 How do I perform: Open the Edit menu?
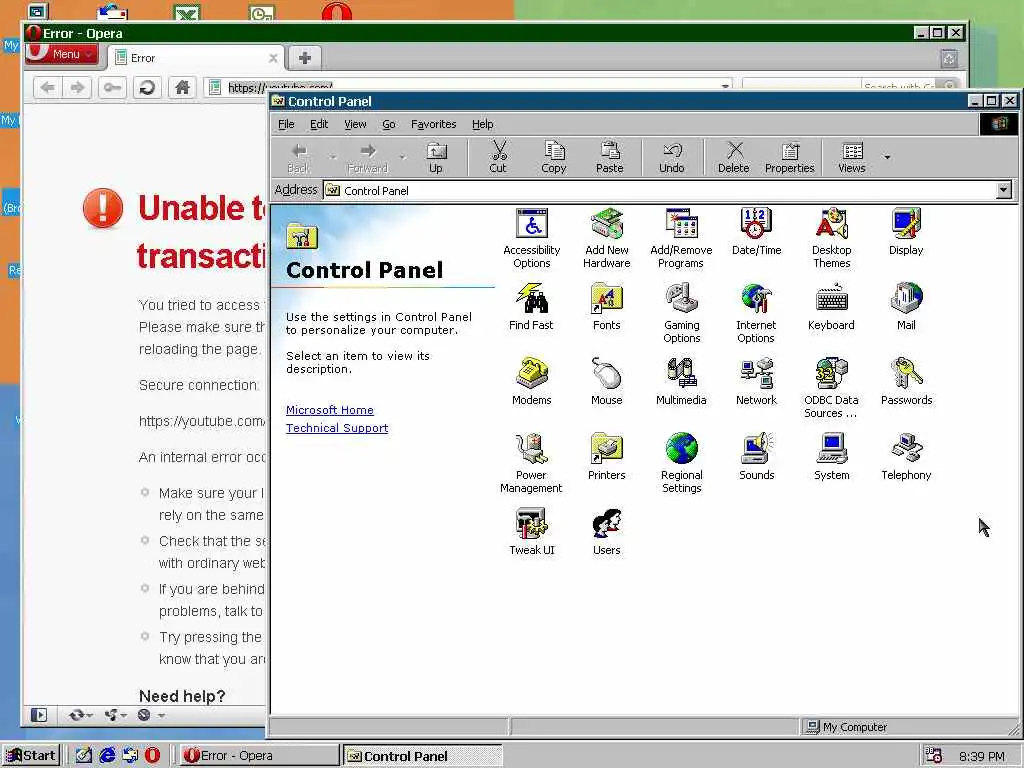tap(319, 124)
